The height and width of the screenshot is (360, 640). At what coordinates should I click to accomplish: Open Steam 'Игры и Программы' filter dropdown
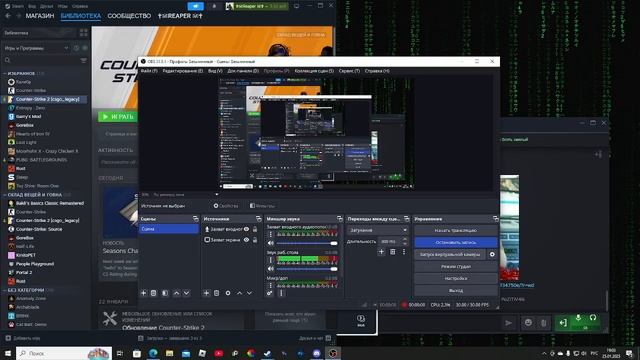click(37, 48)
